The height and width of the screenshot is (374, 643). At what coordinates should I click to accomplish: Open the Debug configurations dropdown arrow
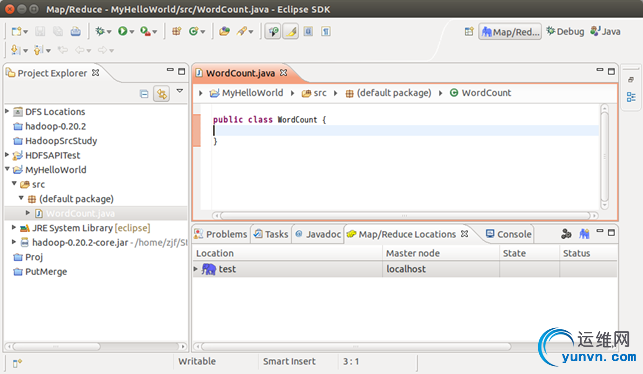[x=109, y=32]
